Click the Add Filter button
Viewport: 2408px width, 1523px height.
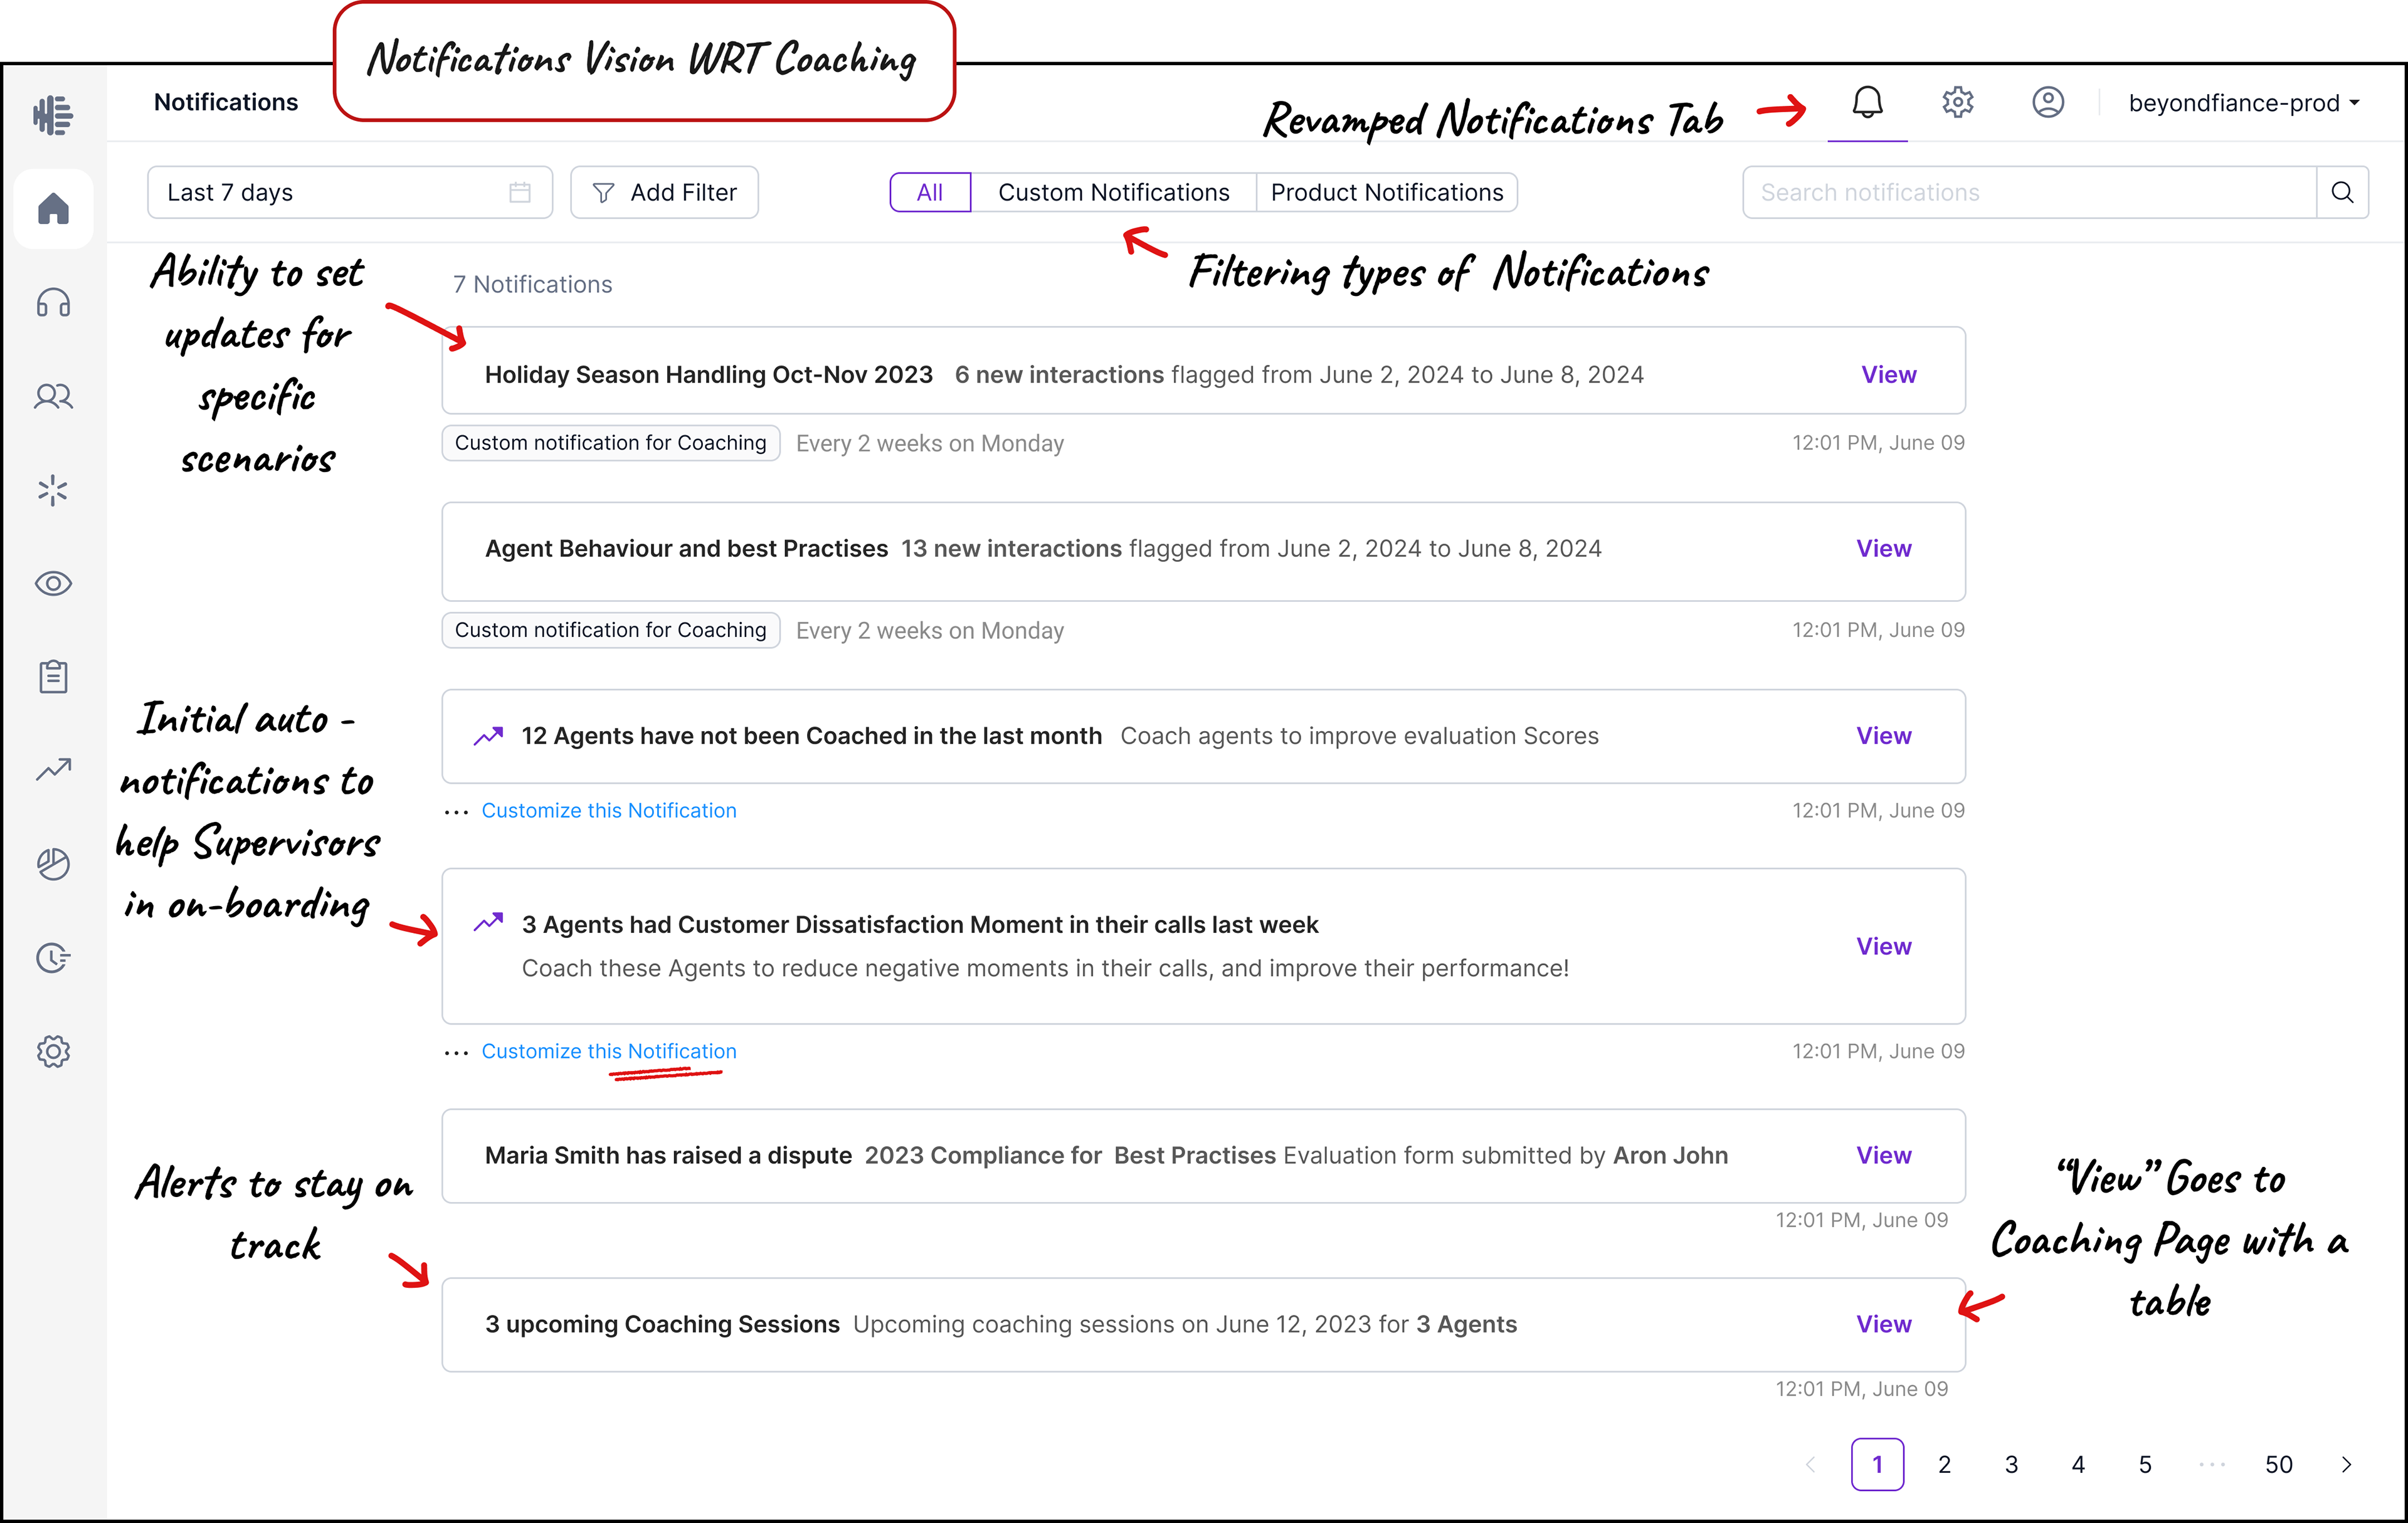pos(664,192)
